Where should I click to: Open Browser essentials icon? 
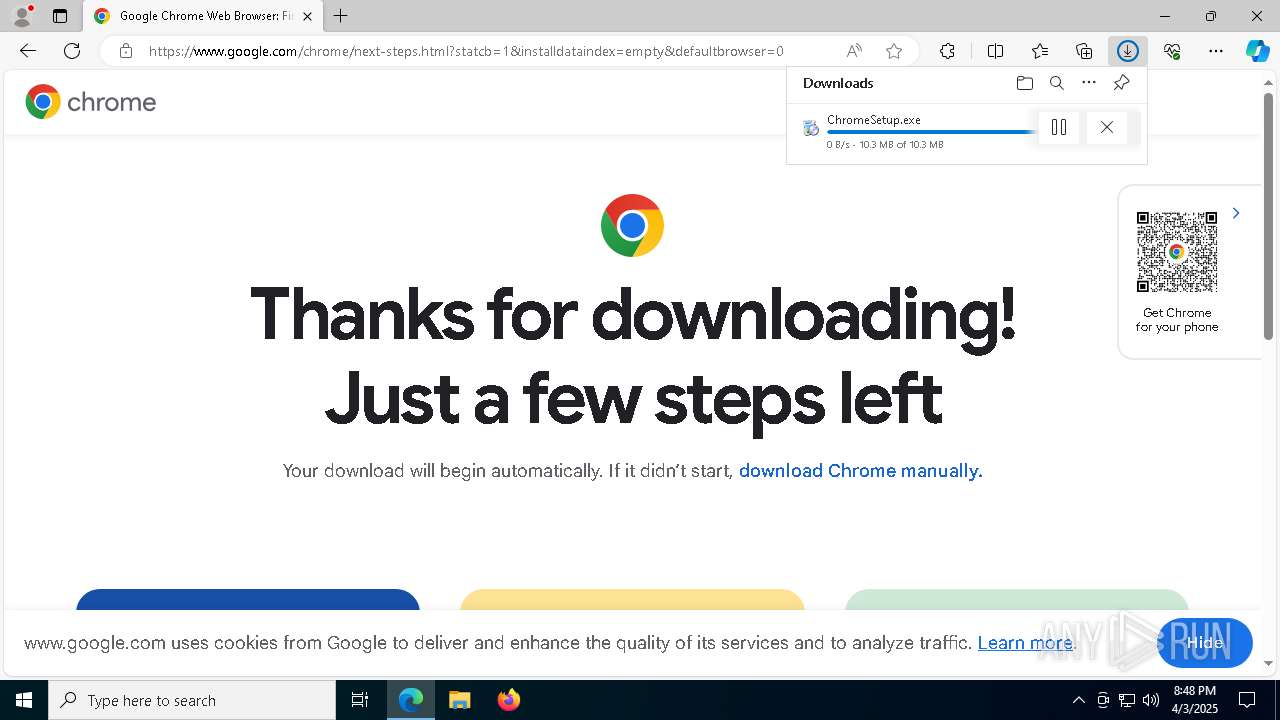[x=1172, y=51]
